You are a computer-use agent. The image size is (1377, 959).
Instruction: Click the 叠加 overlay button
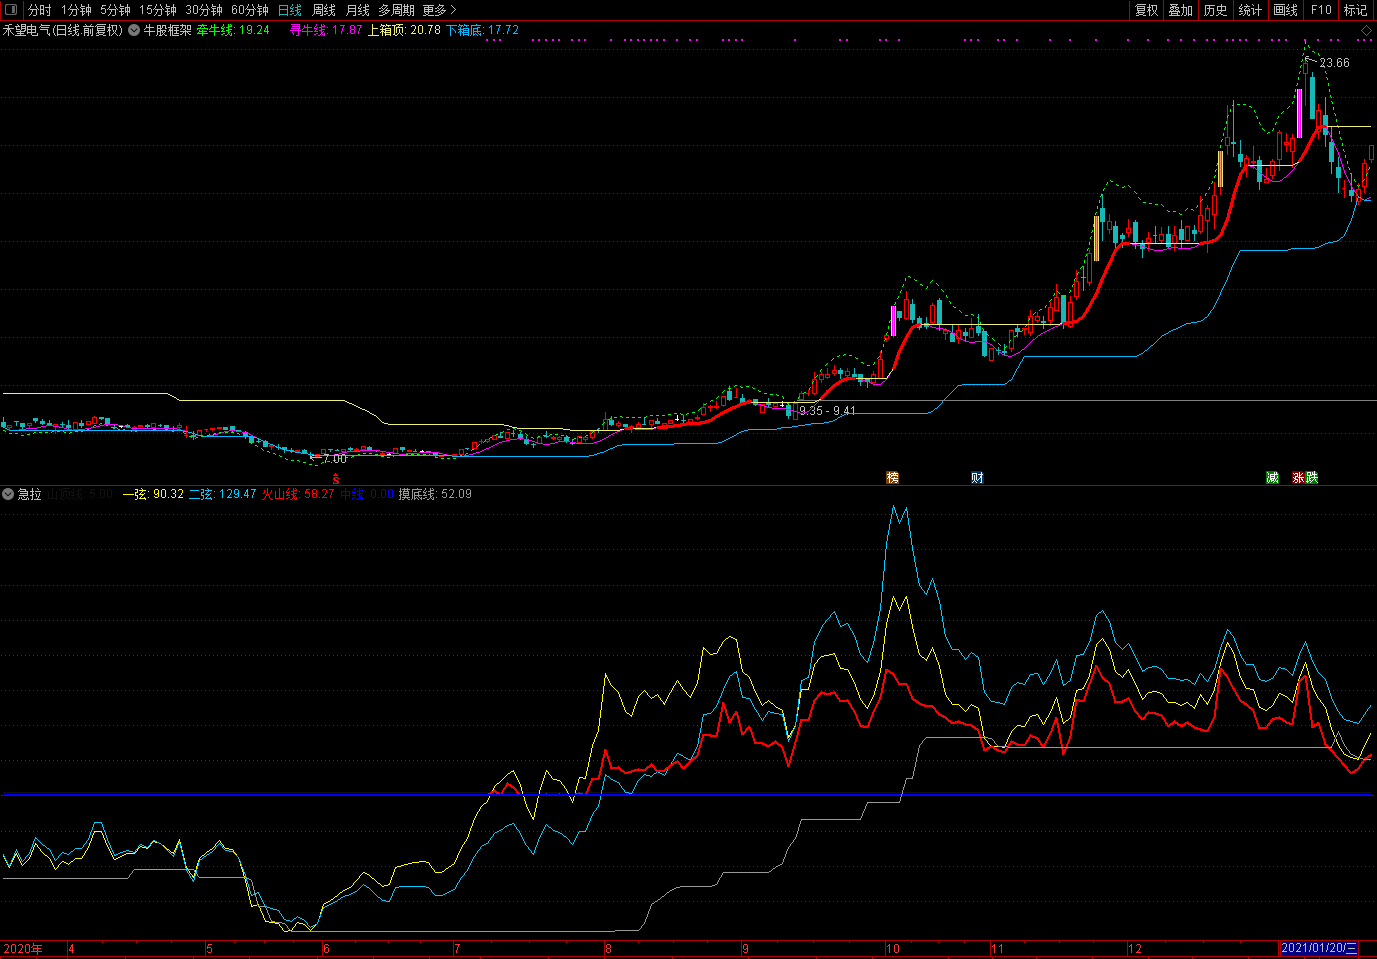click(x=1181, y=10)
